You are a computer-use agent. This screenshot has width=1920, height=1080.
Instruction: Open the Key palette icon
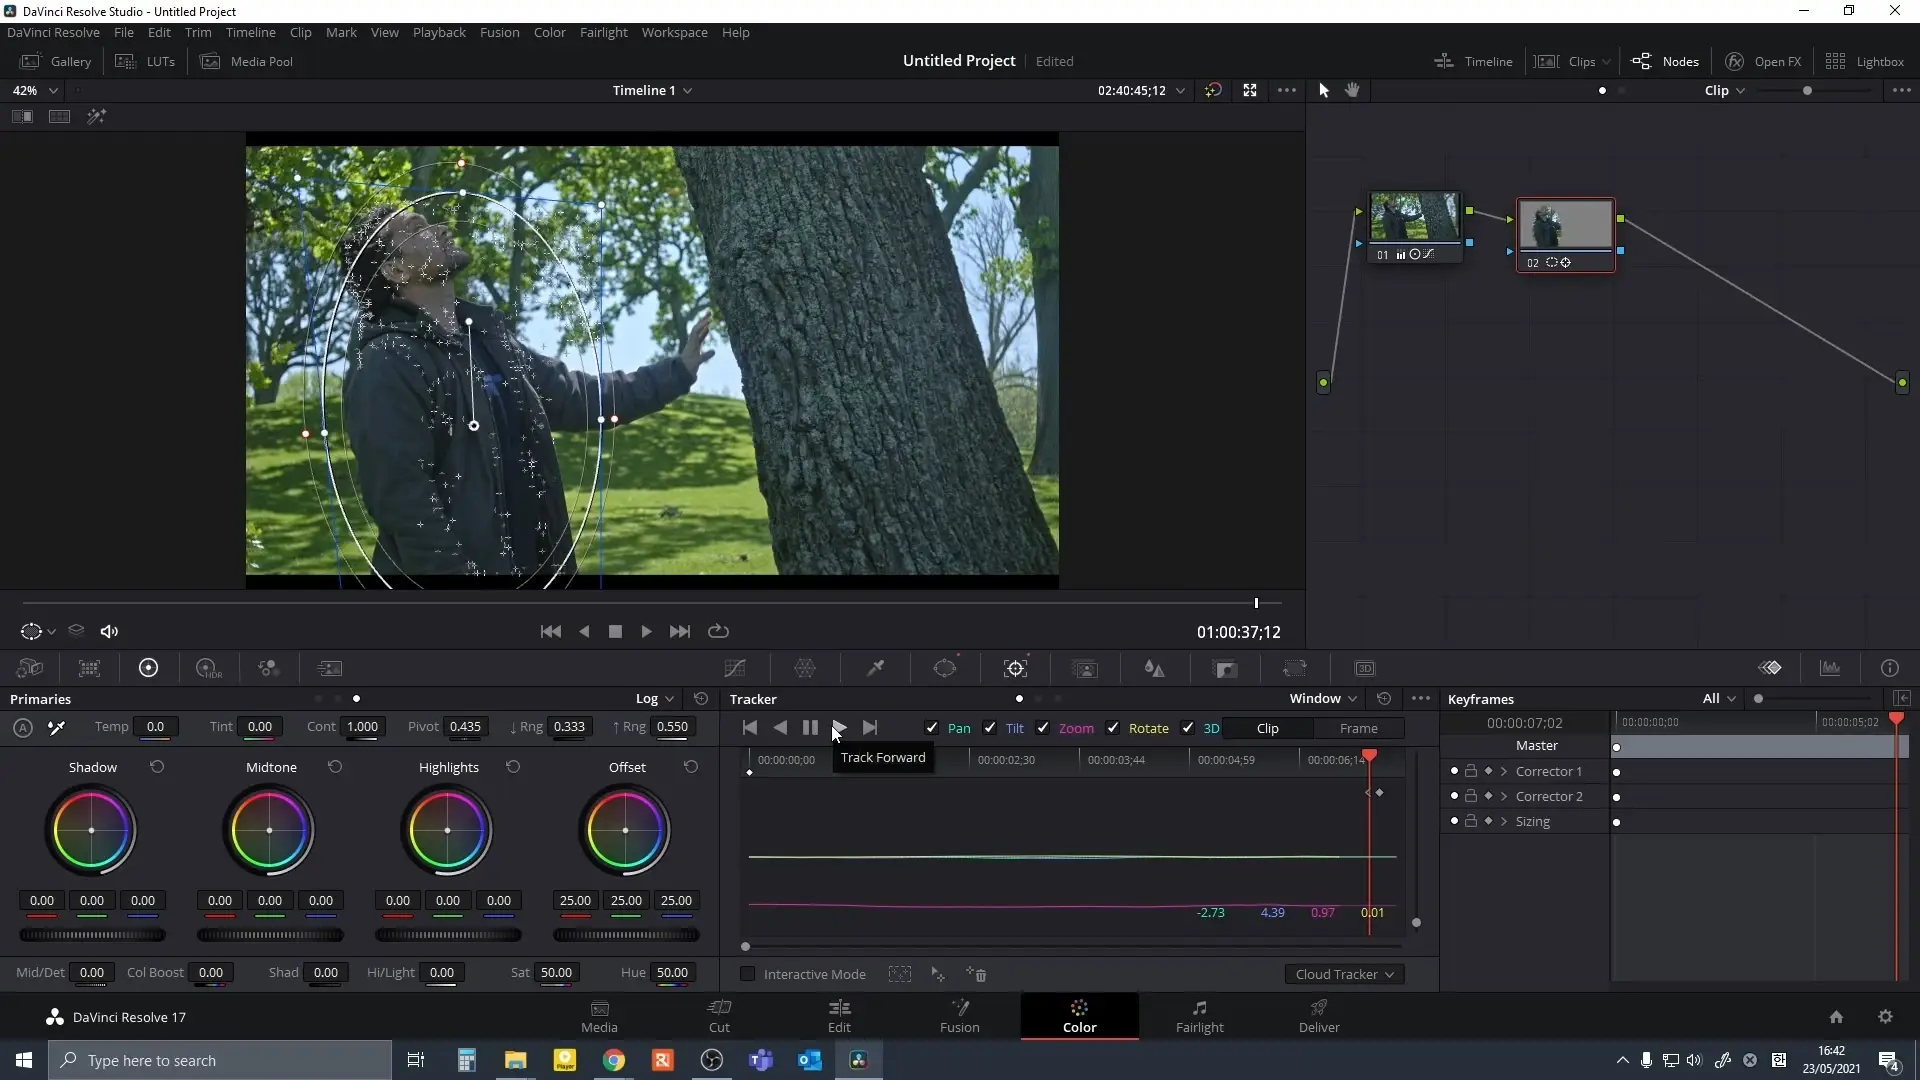point(1226,668)
